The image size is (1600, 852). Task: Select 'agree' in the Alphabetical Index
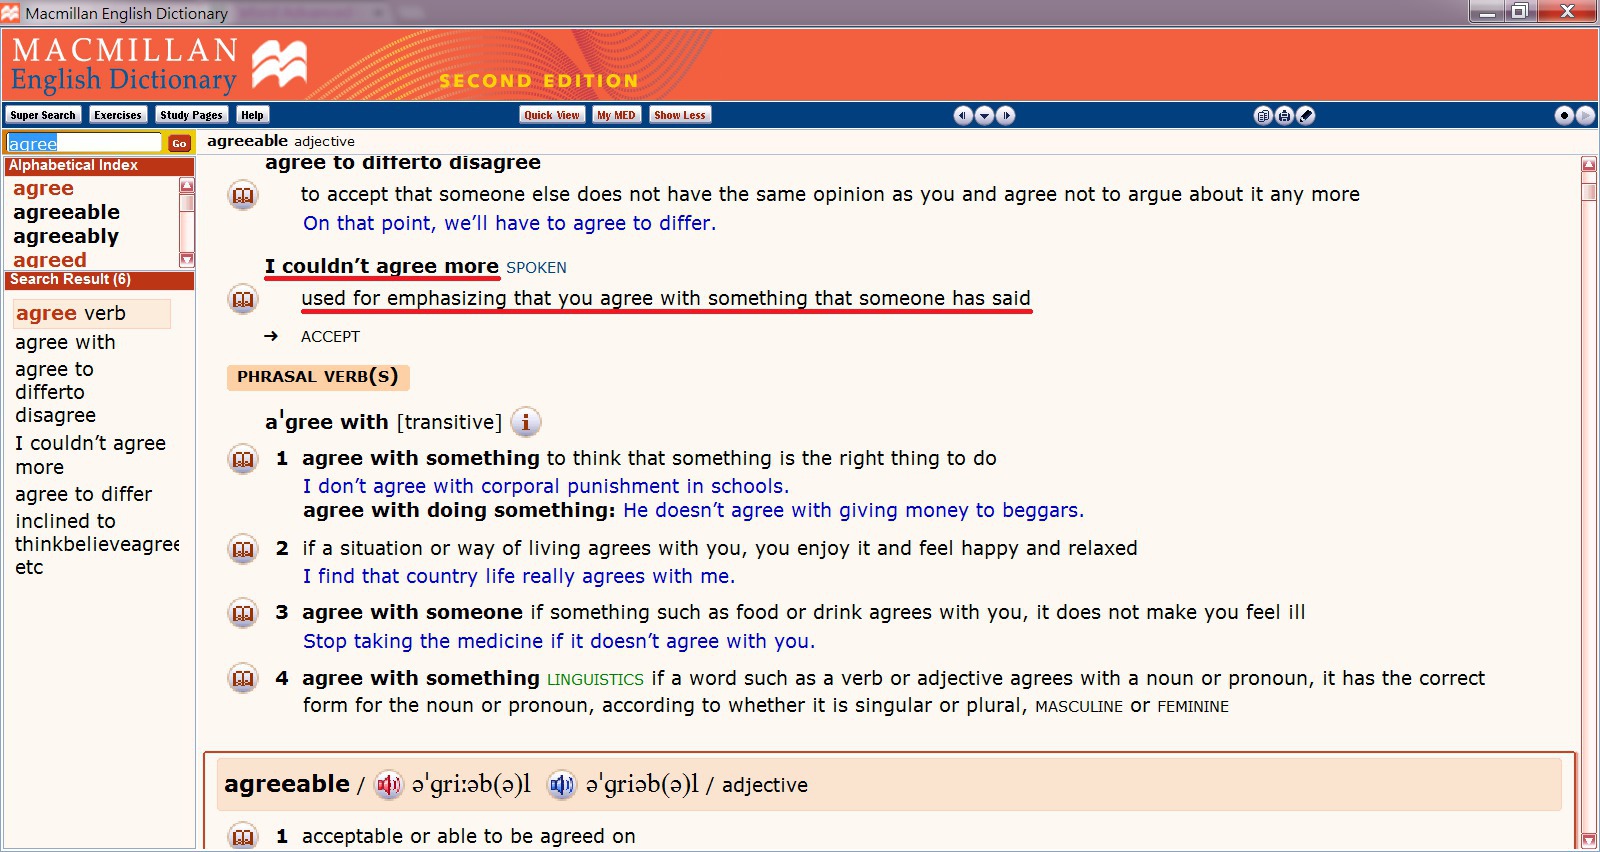[x=44, y=188]
